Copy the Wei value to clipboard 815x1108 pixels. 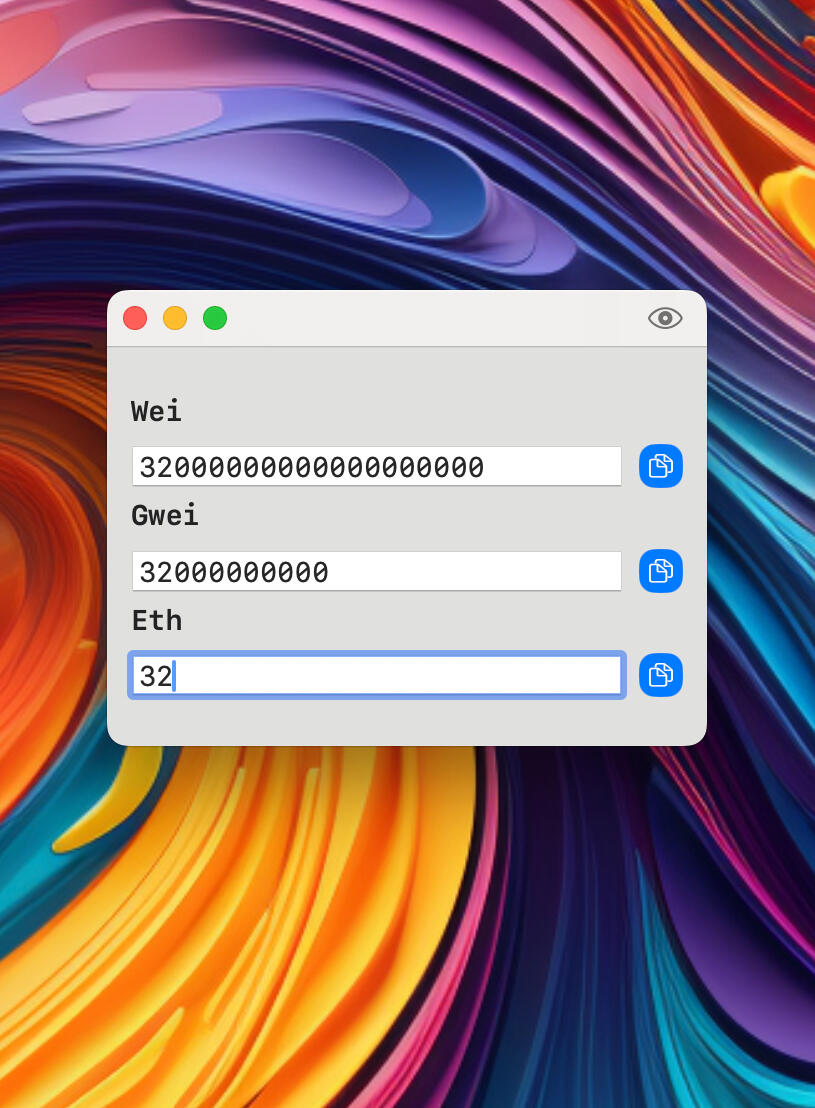tap(660, 466)
